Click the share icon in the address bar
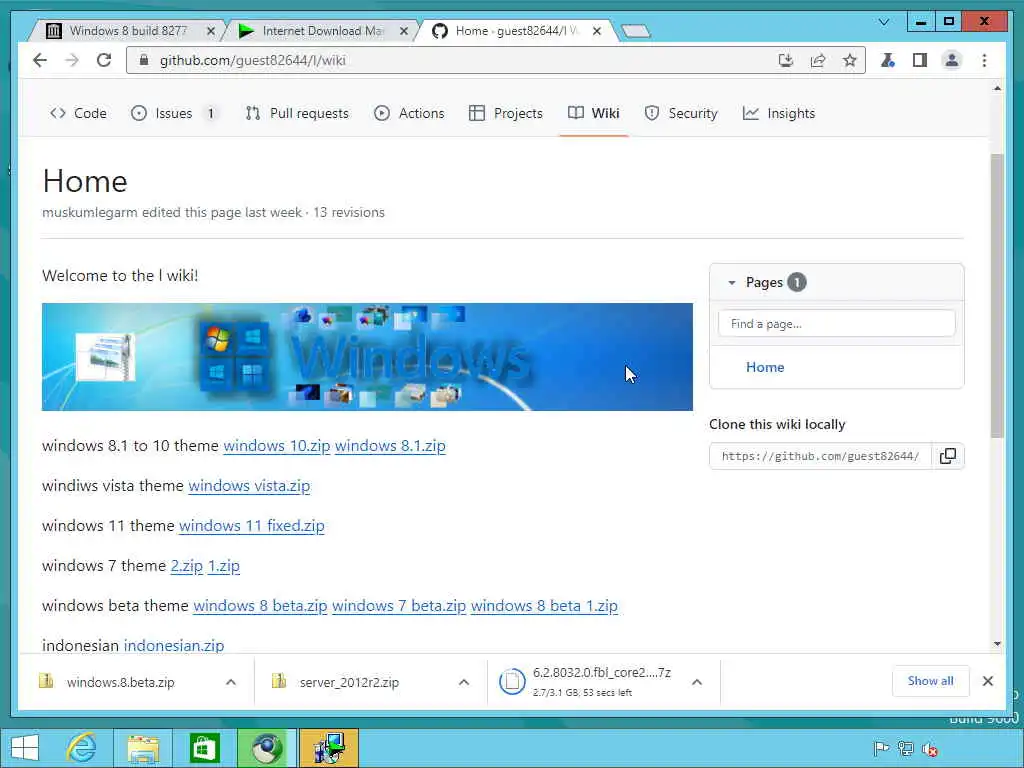Screen dimensions: 1024x768 tap(818, 61)
